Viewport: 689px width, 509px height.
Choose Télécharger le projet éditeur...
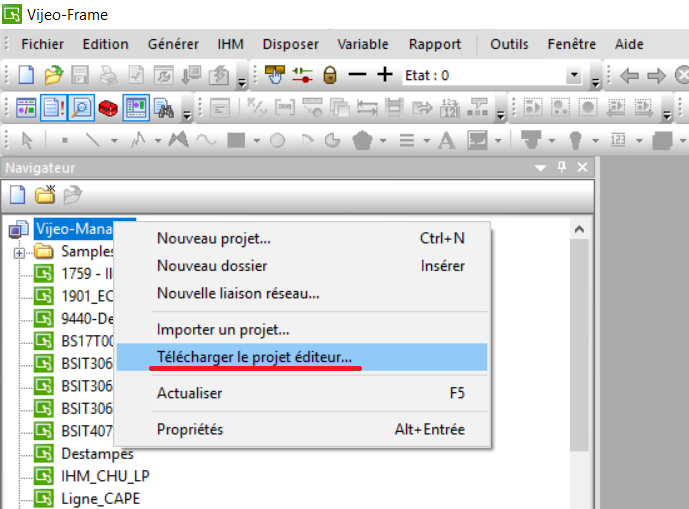point(301,357)
